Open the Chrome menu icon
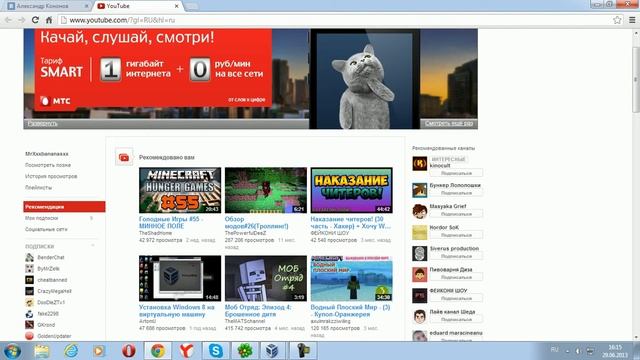The image size is (640, 360). pos(632,20)
